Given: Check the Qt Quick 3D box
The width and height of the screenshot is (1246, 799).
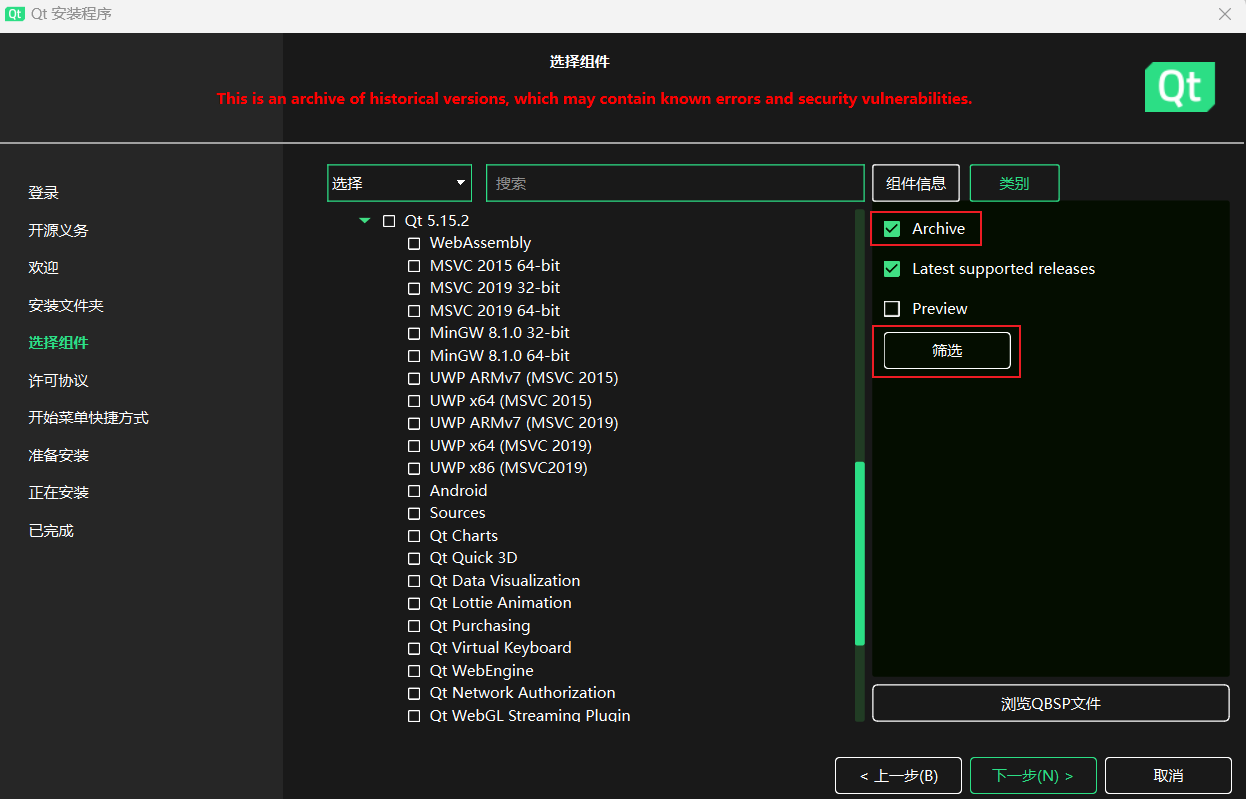Looking at the screenshot, I should (x=414, y=558).
